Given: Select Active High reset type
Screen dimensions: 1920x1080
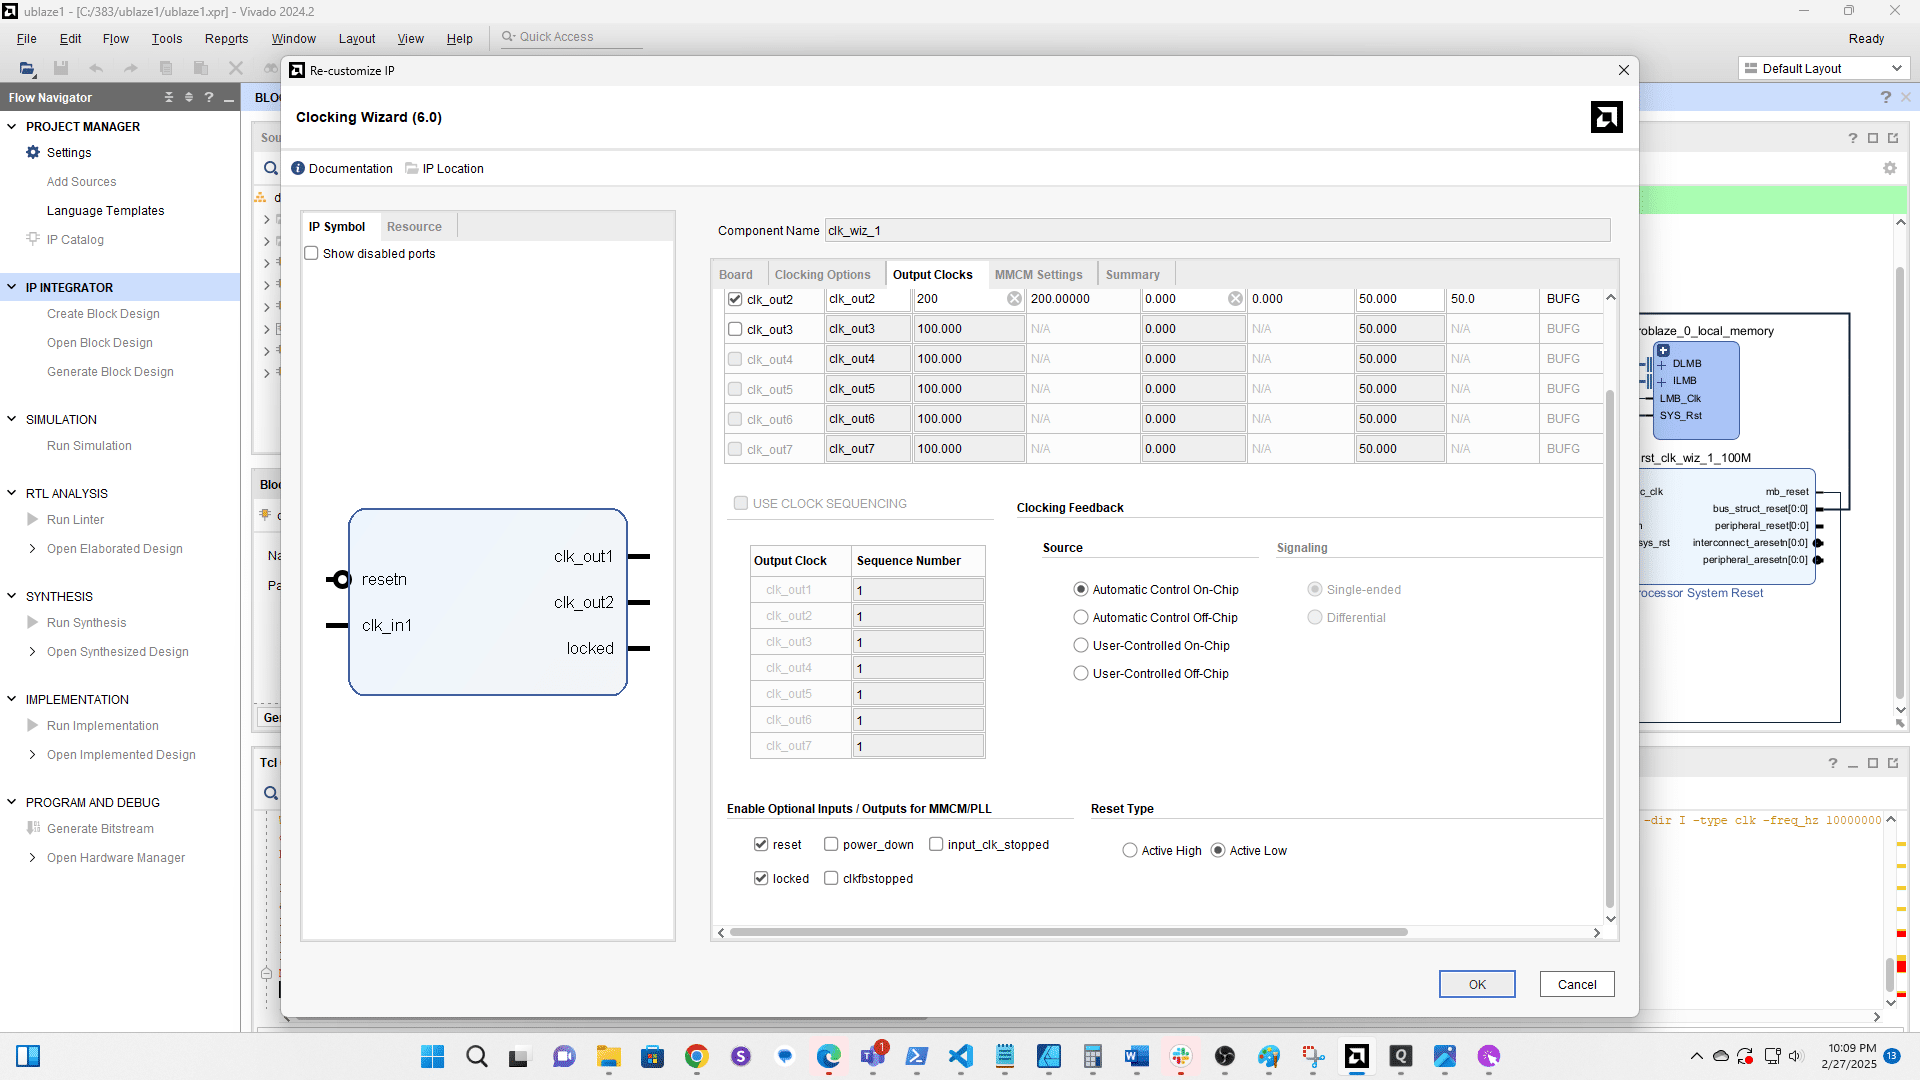Looking at the screenshot, I should (x=1130, y=851).
